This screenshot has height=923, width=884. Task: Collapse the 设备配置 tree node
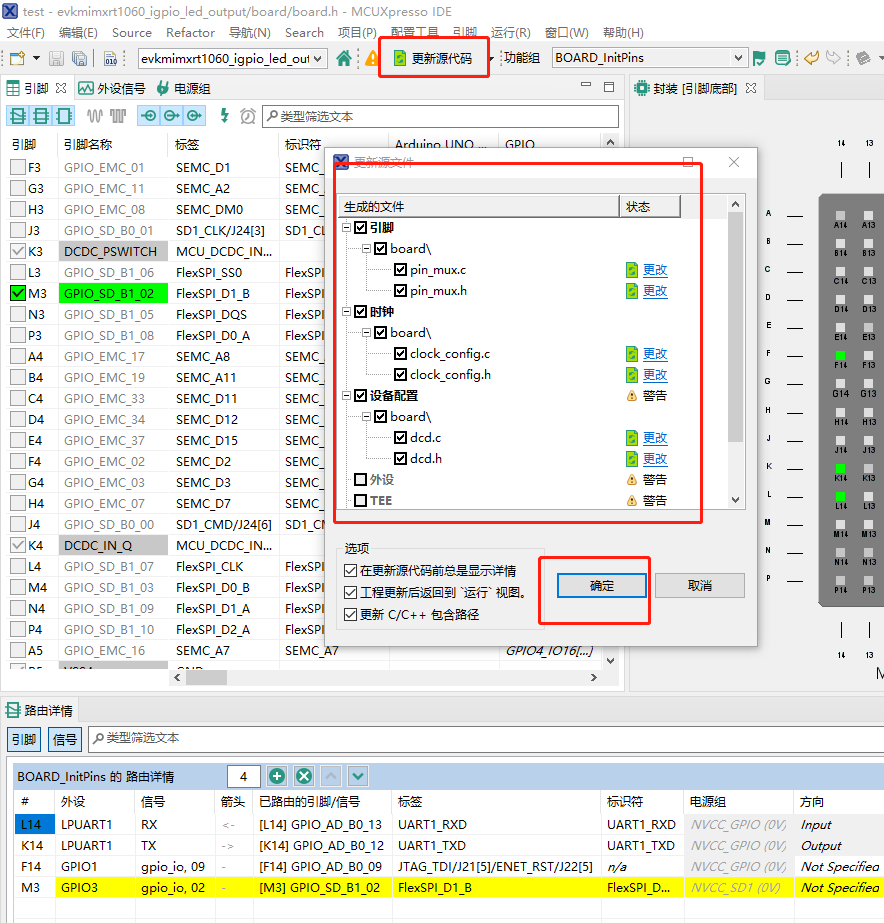tap(347, 396)
